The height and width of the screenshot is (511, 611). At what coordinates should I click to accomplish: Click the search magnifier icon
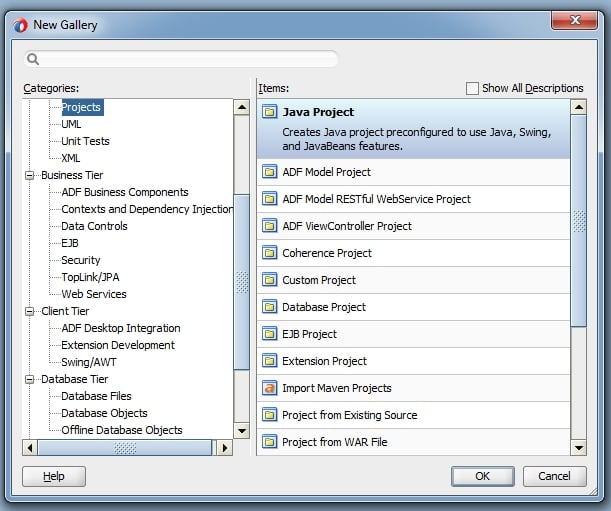tap(33, 59)
